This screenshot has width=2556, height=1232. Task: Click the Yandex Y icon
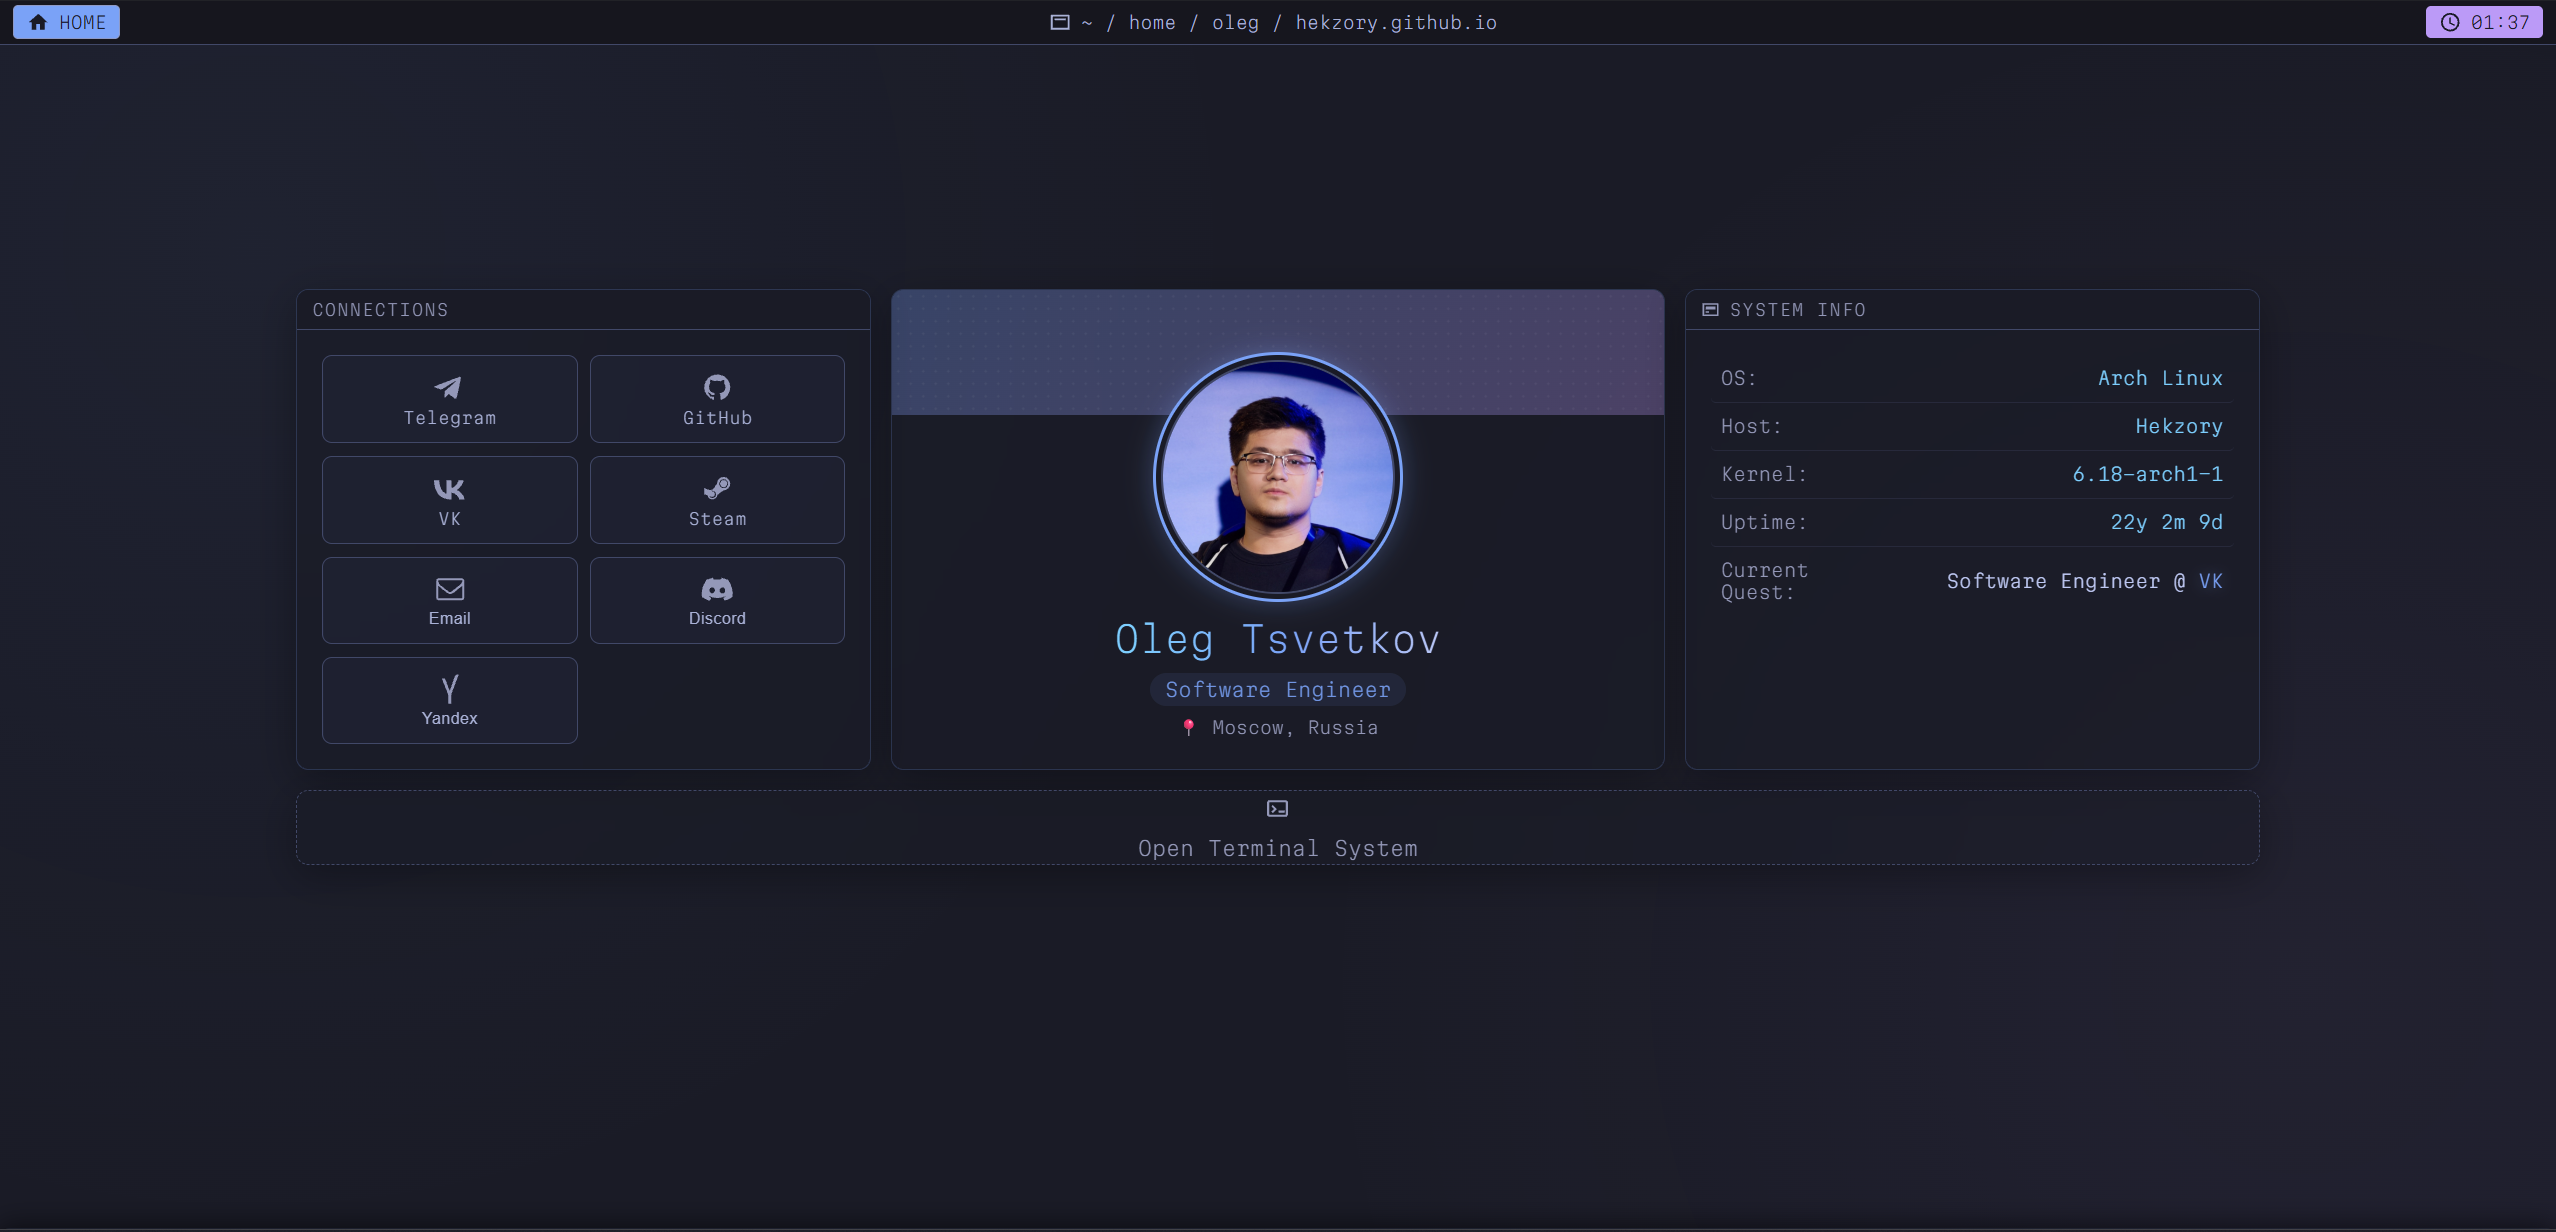click(x=449, y=689)
